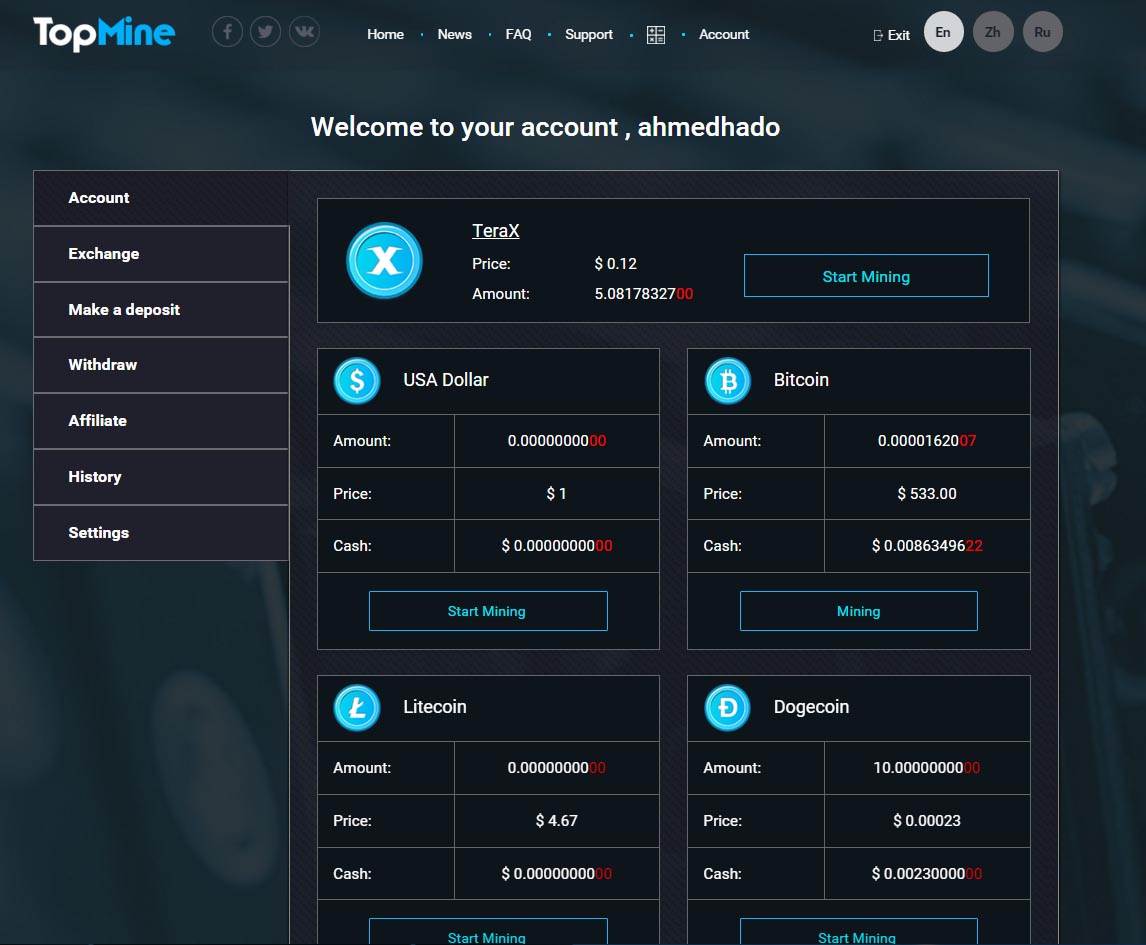The image size is (1146, 945).
Task: Start Mining TeraX
Action: (866, 276)
